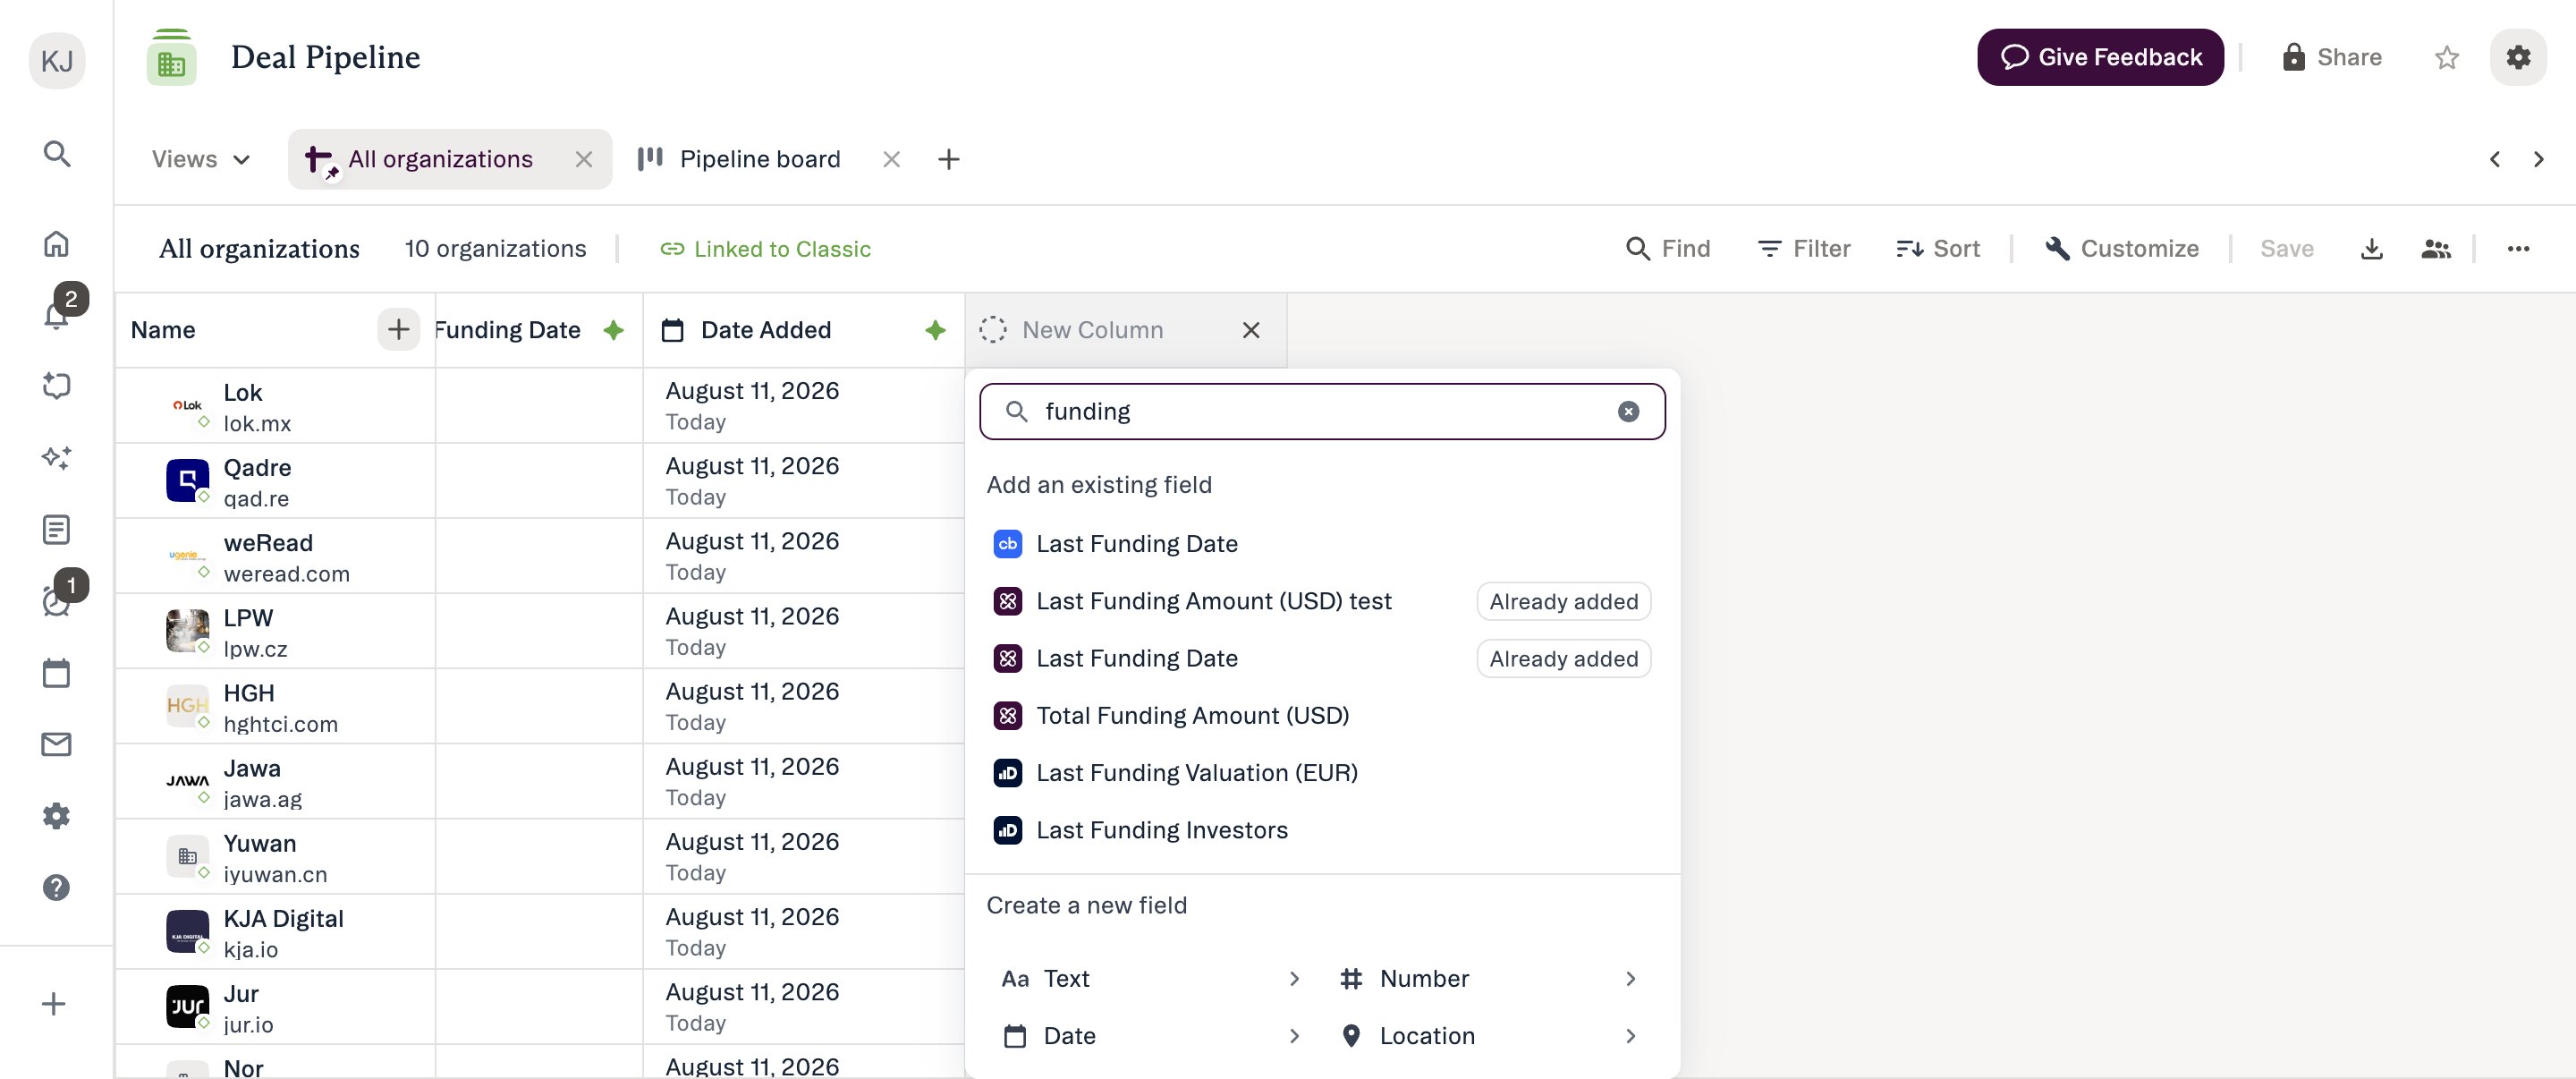
Task: Click the add column plus beside Name
Action: pyautogui.click(x=398, y=329)
